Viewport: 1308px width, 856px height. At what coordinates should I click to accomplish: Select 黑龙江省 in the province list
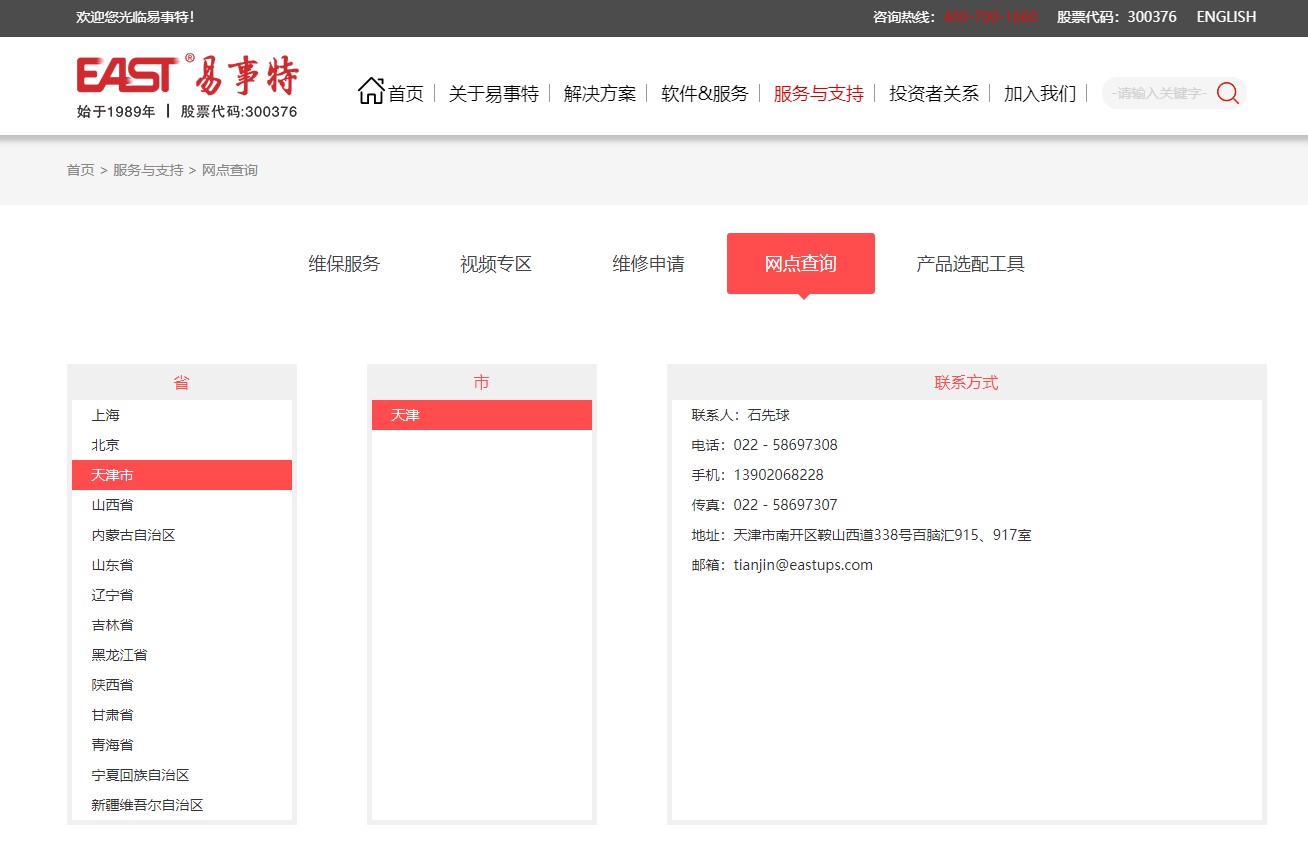click(182, 655)
